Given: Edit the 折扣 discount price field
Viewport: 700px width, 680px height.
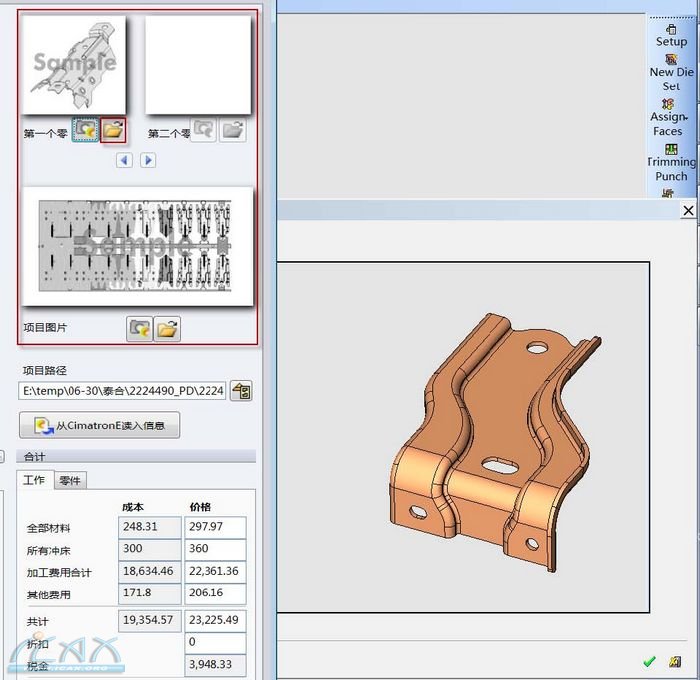Looking at the screenshot, I should pyautogui.click(x=215, y=642).
